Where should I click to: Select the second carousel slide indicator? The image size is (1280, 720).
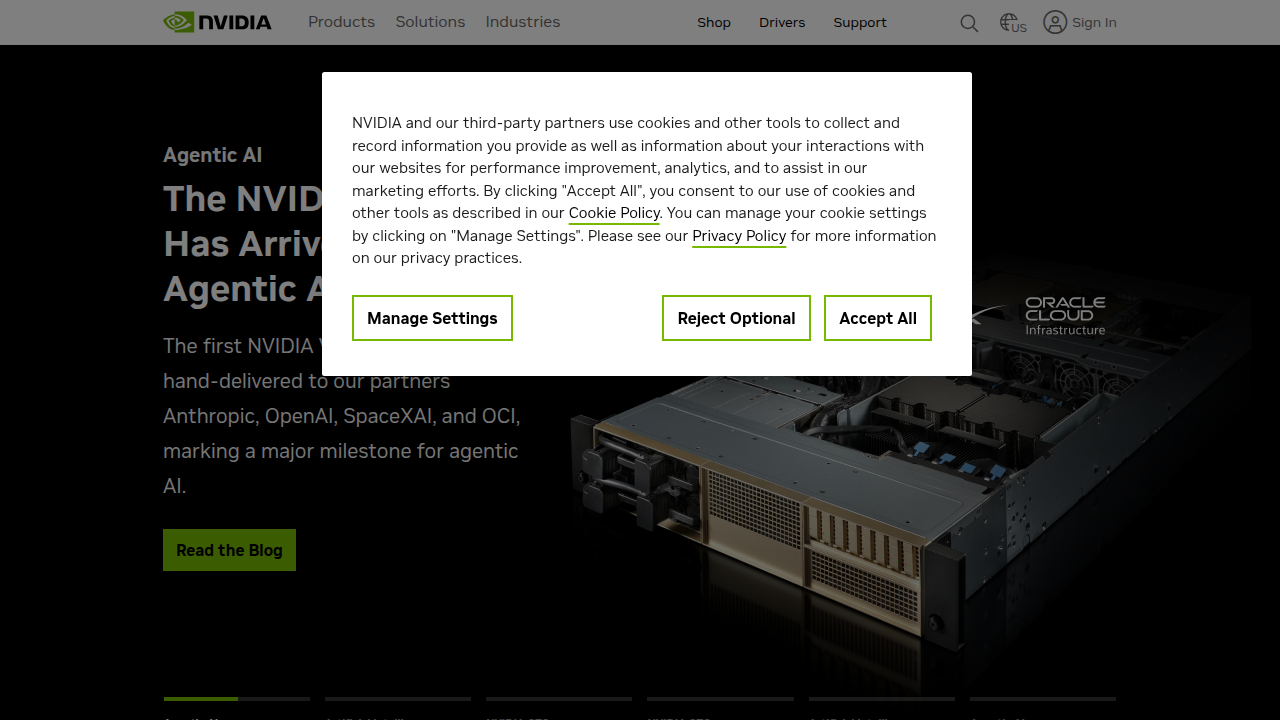click(x=398, y=699)
